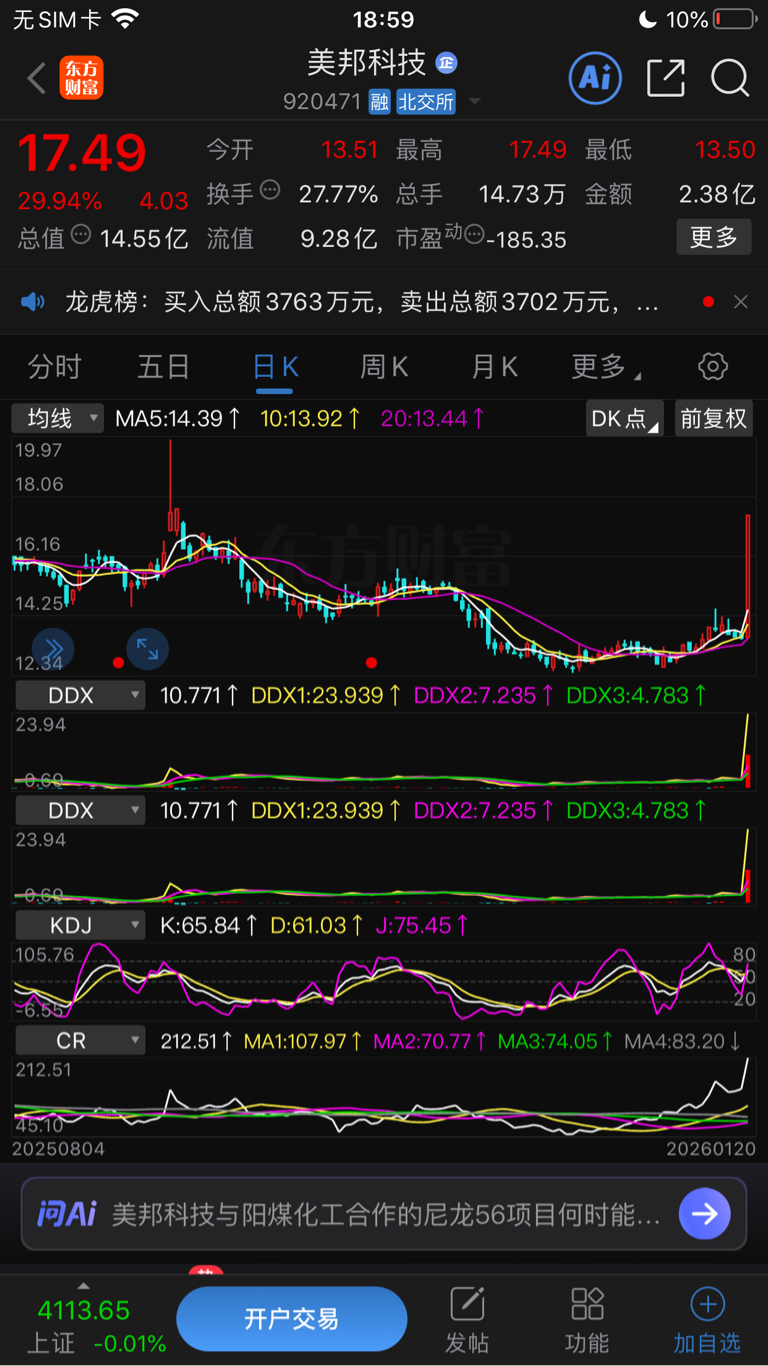This screenshot has width=768, height=1366.
Task: Open the 东方财富 logo icon
Action: click(x=81, y=78)
